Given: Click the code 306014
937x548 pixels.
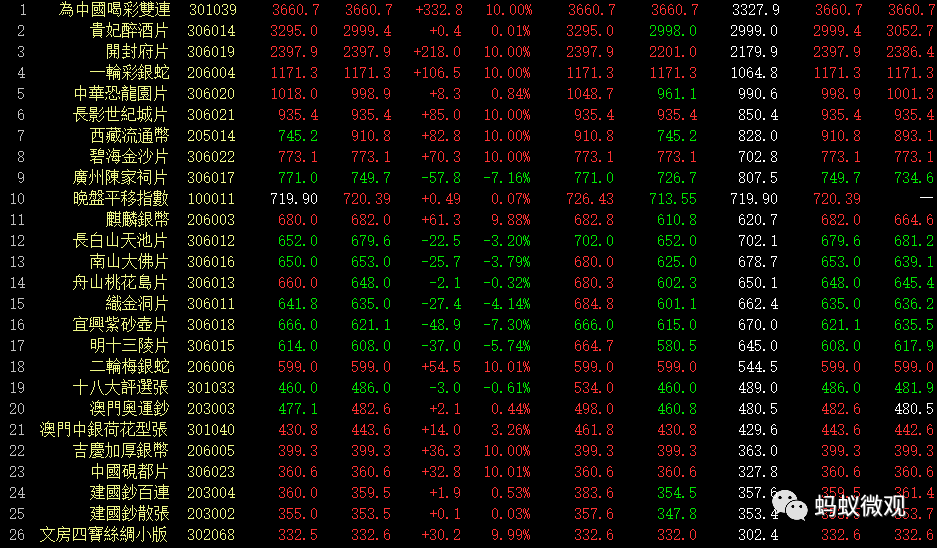Looking at the screenshot, I should (x=211, y=31).
